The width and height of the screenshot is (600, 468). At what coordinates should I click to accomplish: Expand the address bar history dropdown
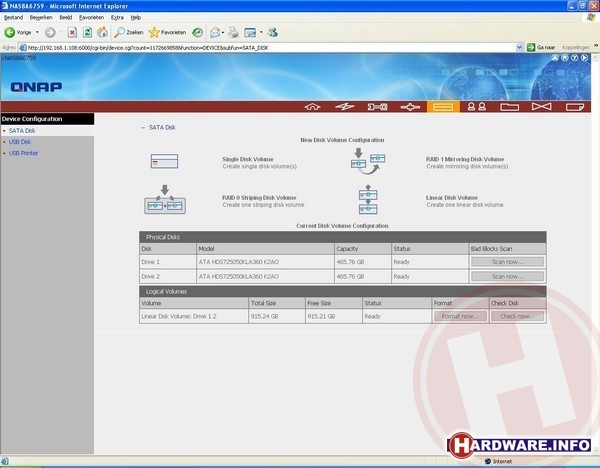coord(520,48)
